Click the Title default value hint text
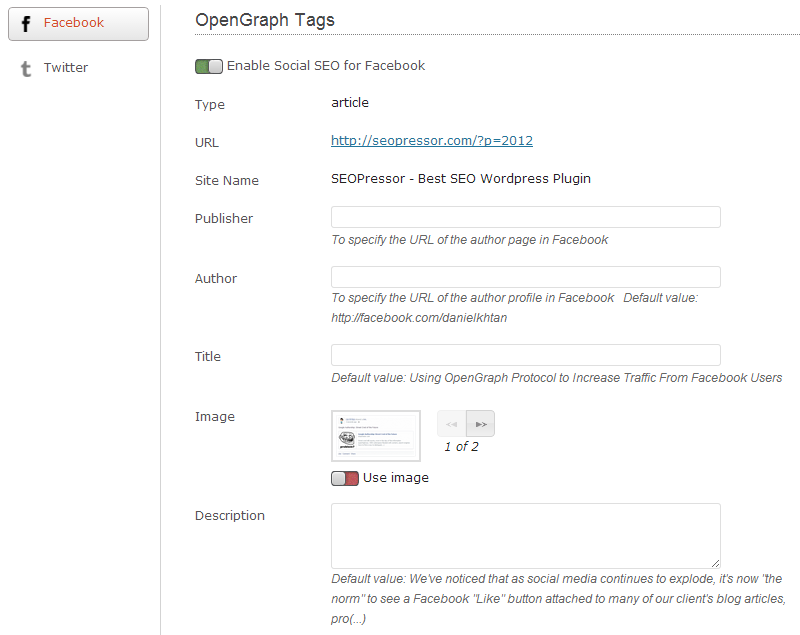The image size is (800, 635). tap(557, 378)
